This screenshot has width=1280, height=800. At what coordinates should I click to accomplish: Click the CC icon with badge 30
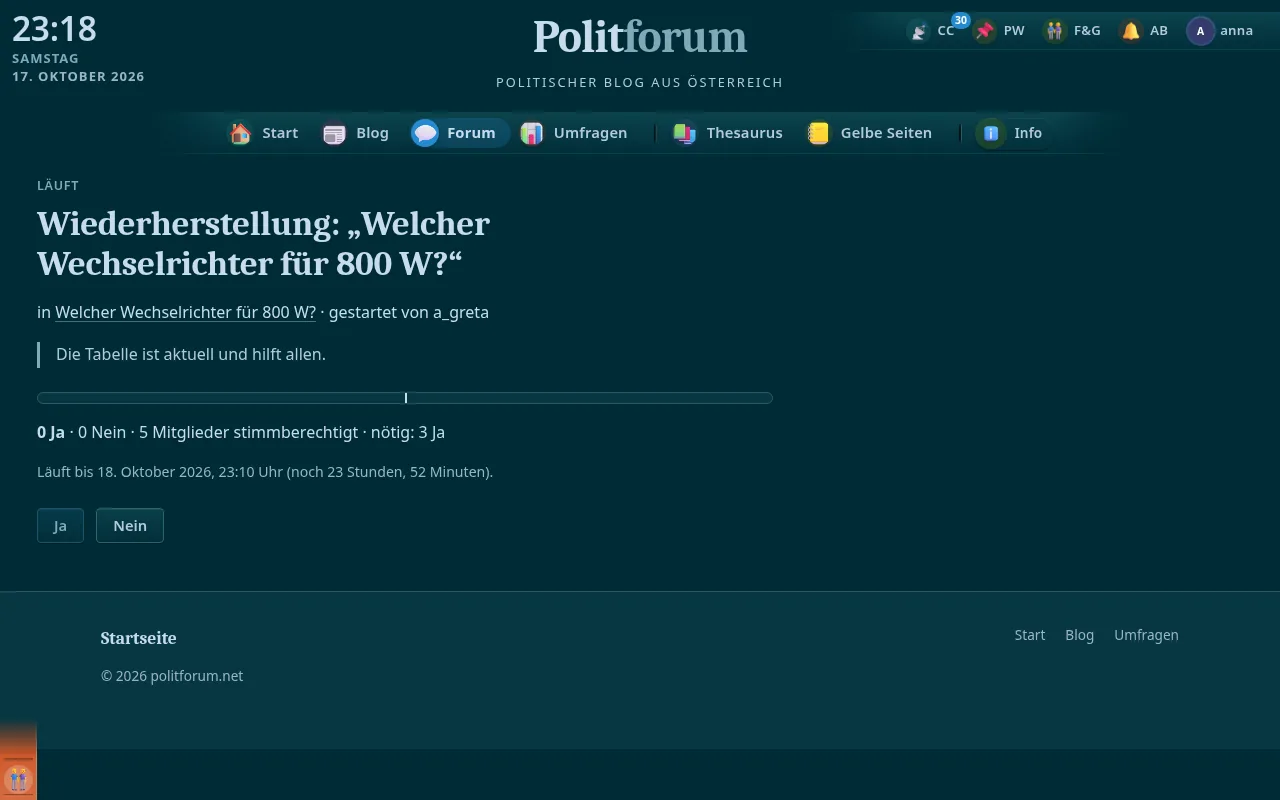click(919, 31)
